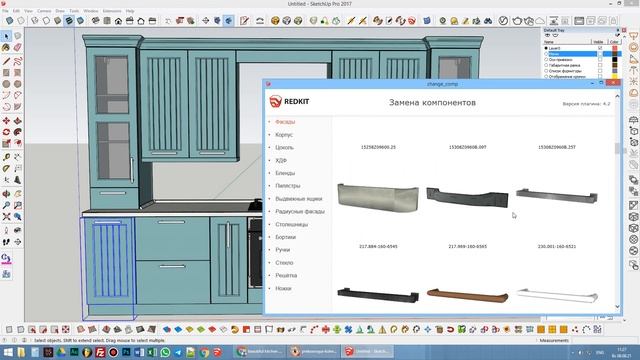The height and width of the screenshot is (360, 640).
Task: Open the Столешницы category
Action: (291, 224)
